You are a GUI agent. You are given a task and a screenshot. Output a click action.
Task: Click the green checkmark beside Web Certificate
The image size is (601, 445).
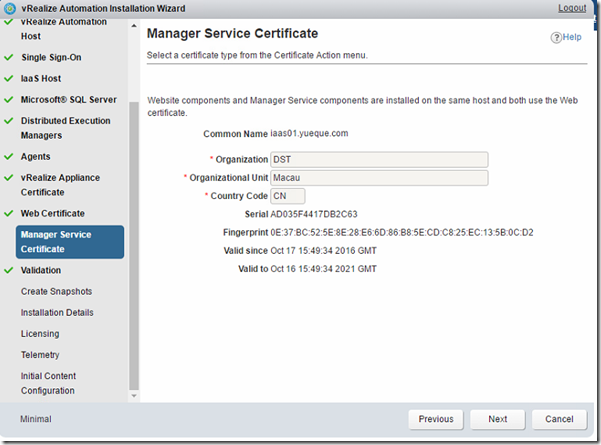point(8,213)
